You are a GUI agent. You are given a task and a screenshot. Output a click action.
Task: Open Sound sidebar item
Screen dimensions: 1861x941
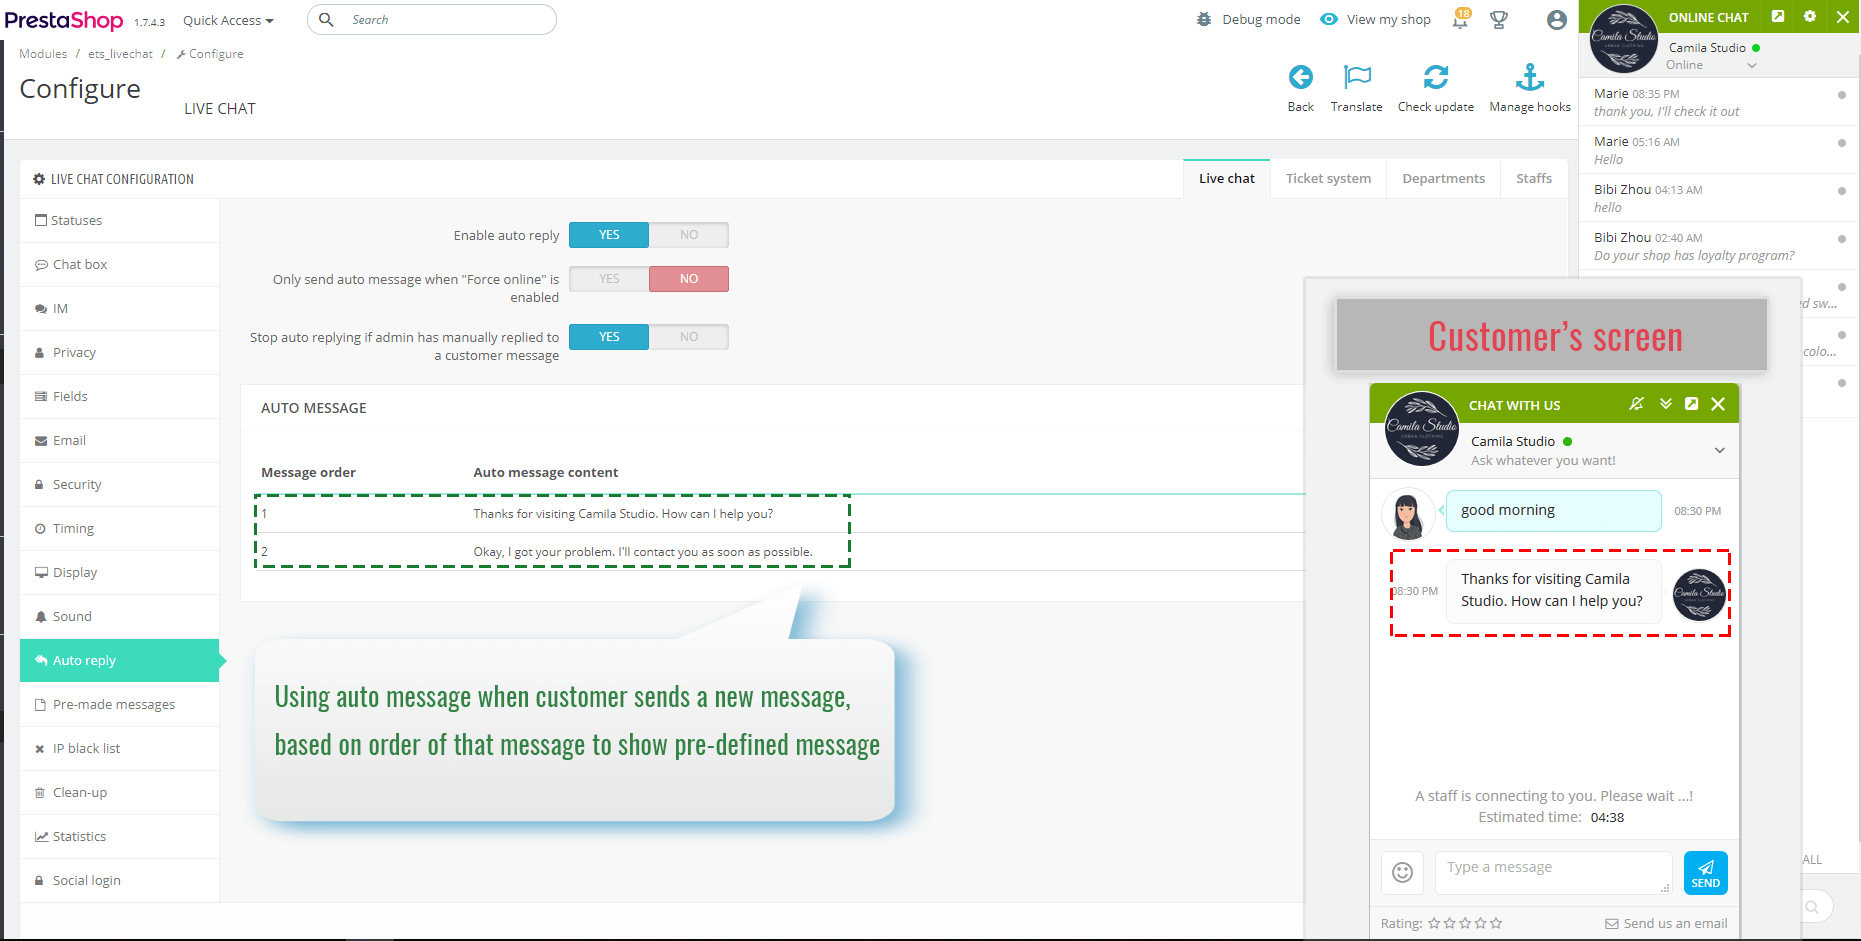click(x=119, y=617)
